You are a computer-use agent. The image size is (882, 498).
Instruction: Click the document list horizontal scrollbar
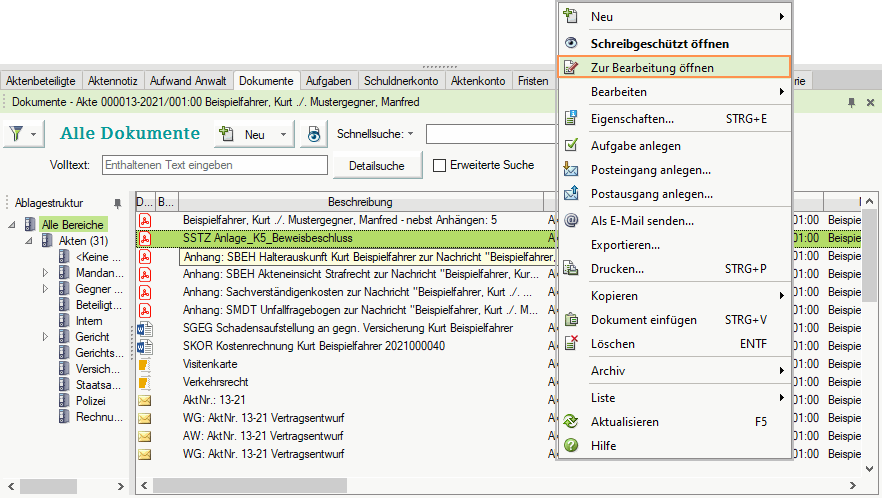340,485
